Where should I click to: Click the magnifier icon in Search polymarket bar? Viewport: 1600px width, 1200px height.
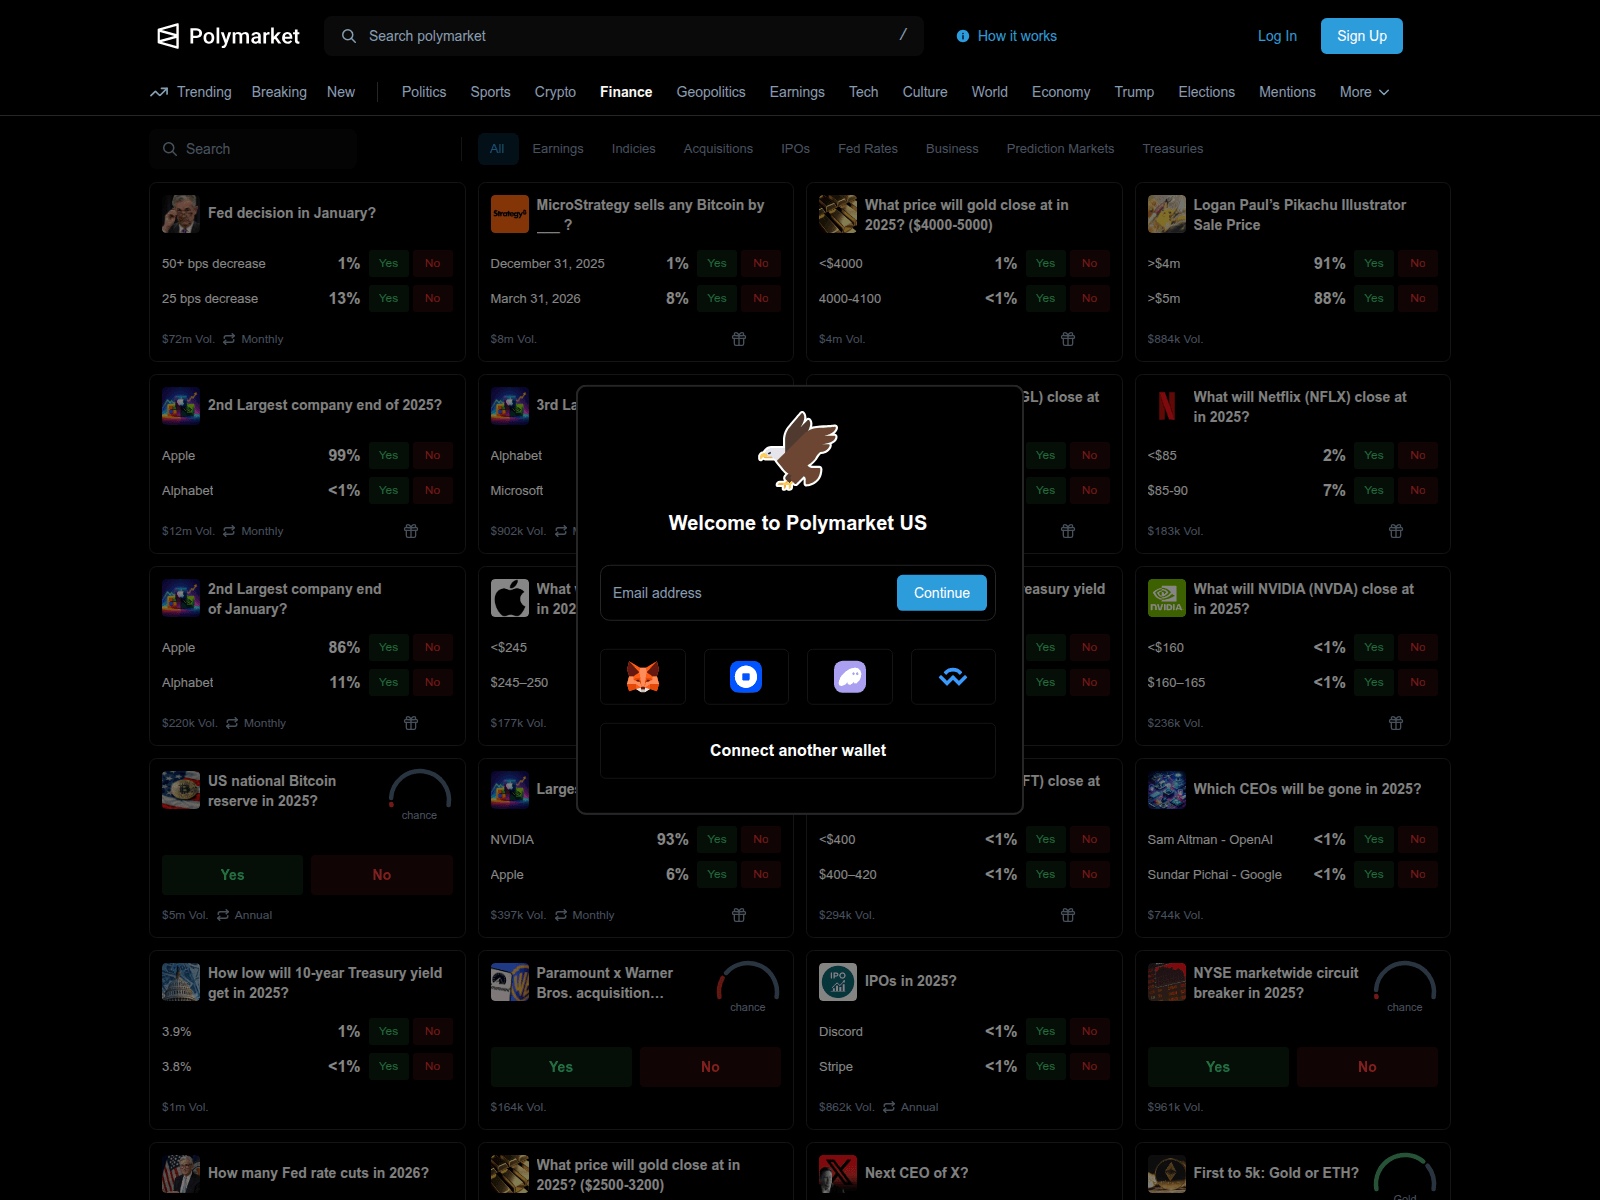coord(349,36)
